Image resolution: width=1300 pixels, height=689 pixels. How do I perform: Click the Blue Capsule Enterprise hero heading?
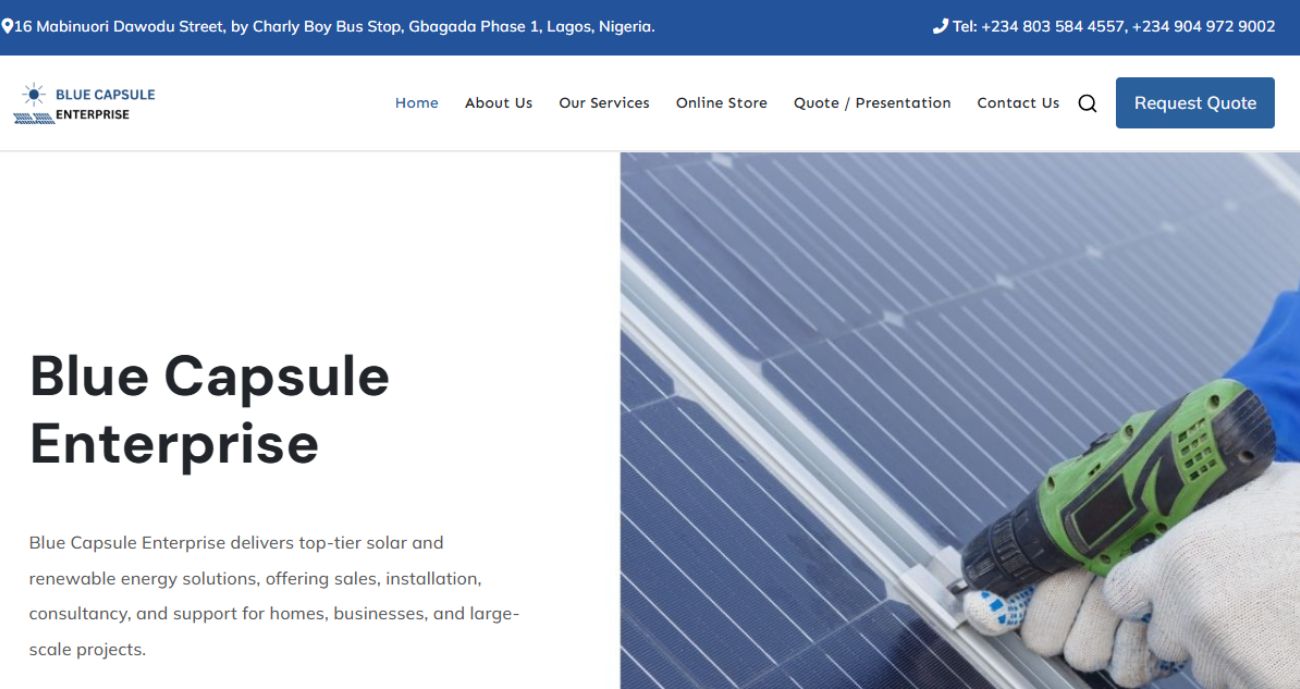[210, 409]
